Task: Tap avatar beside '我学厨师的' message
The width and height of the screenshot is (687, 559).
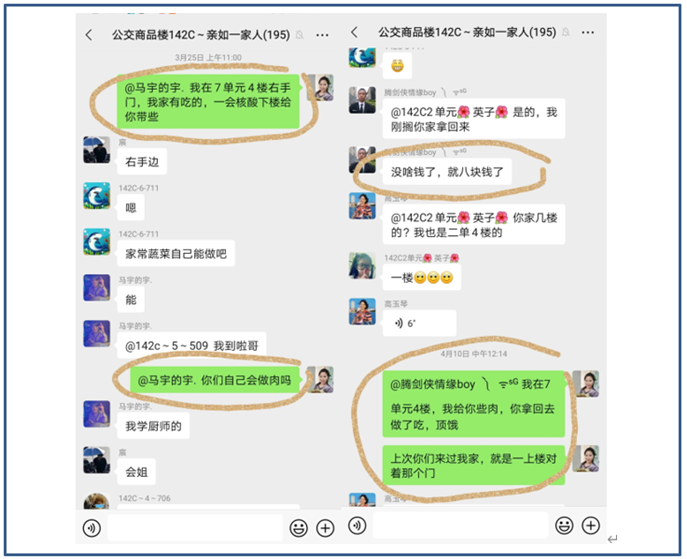Action: [x=96, y=414]
